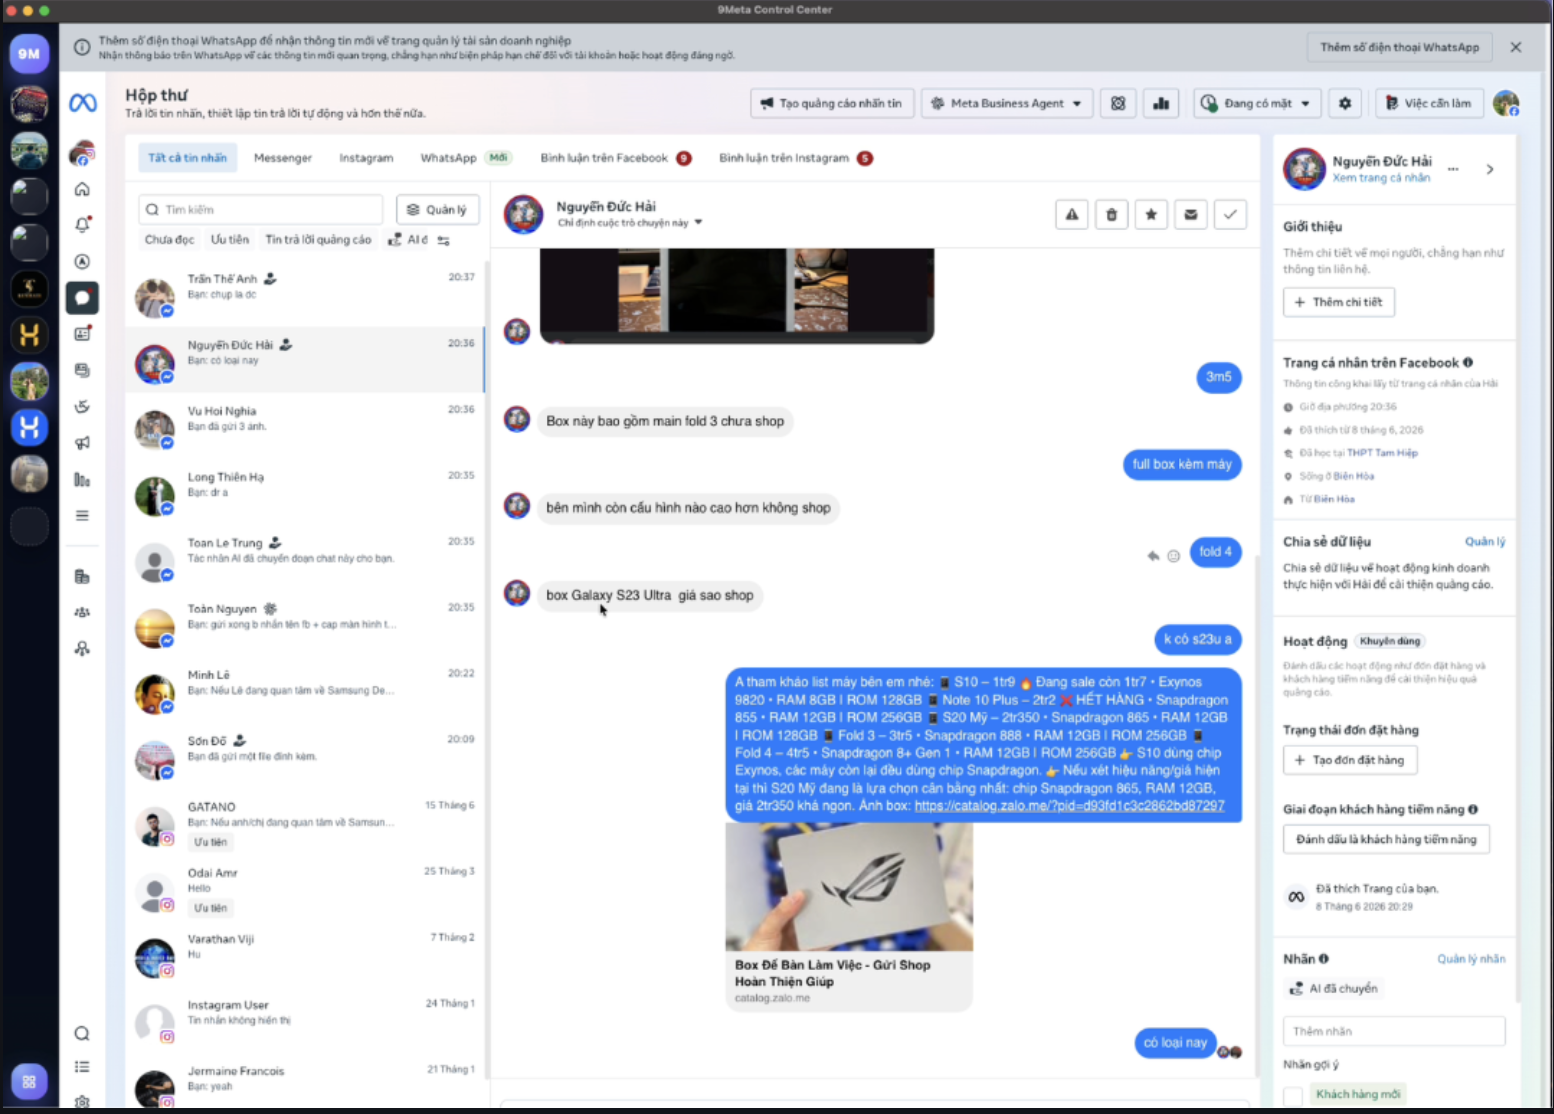The image size is (1554, 1114).
Task: Mark conversation unread with envelope icon
Action: [x=1191, y=214]
